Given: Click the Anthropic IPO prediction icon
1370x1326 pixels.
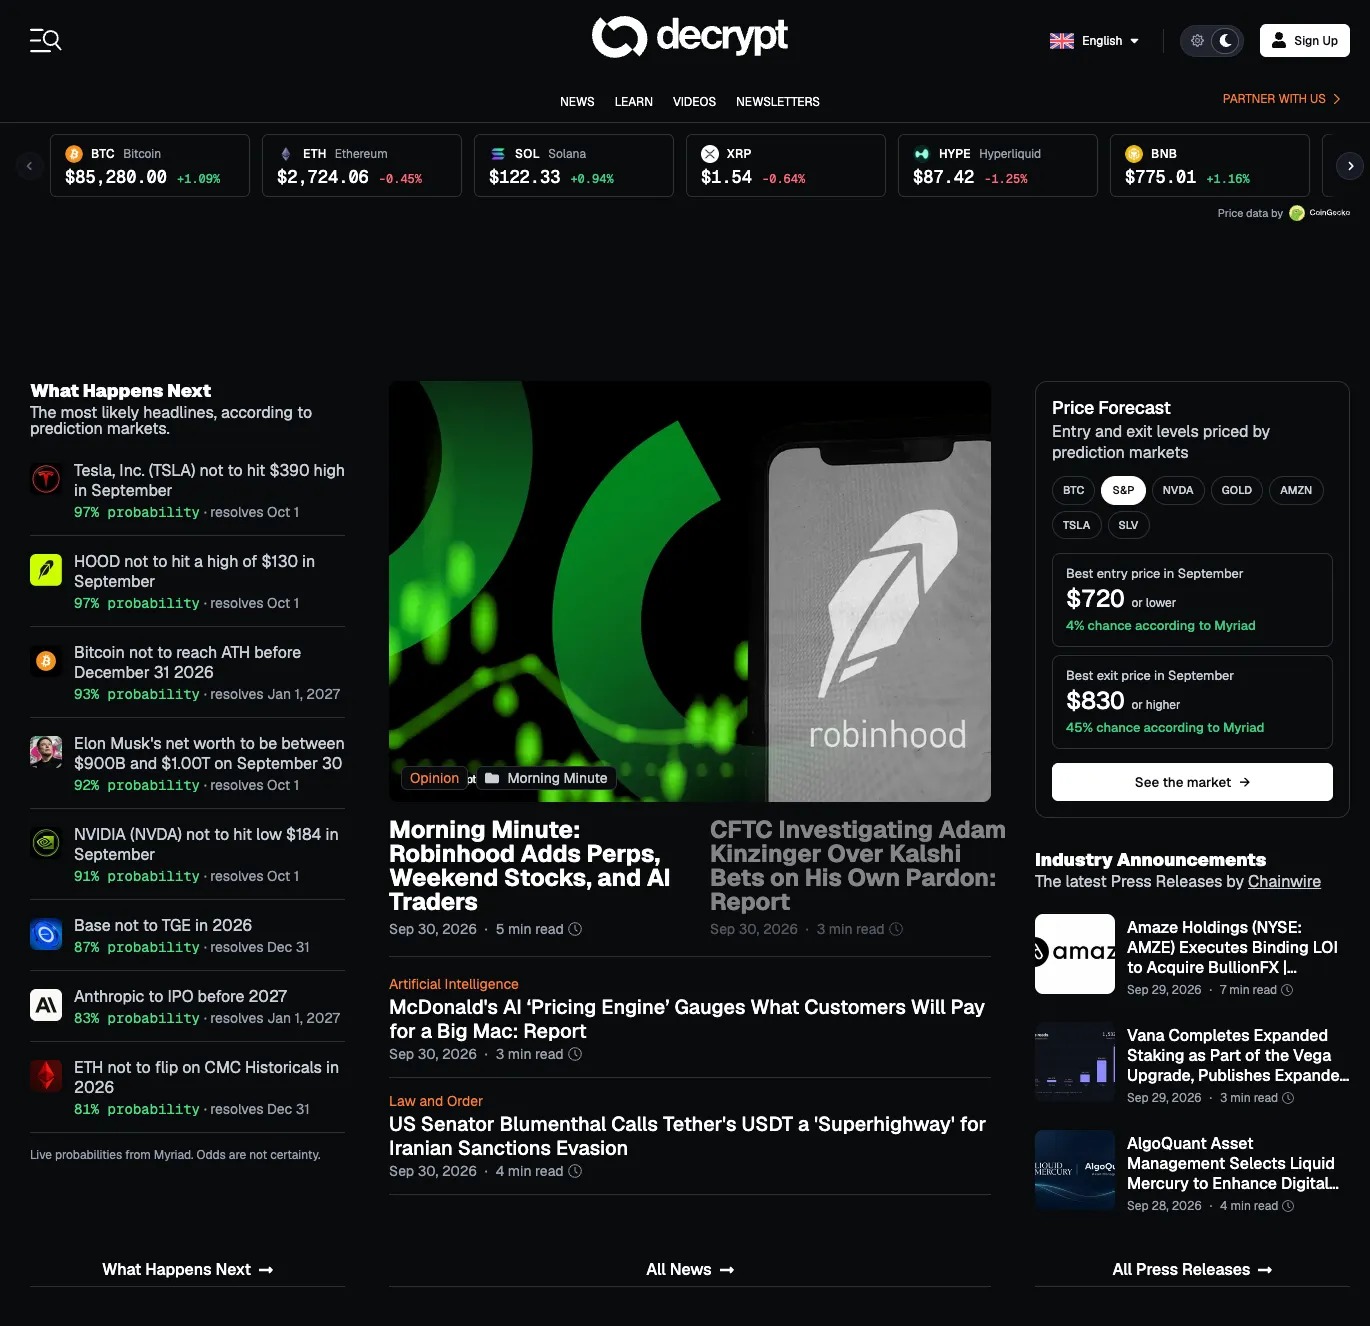Looking at the screenshot, I should pyautogui.click(x=46, y=1005).
